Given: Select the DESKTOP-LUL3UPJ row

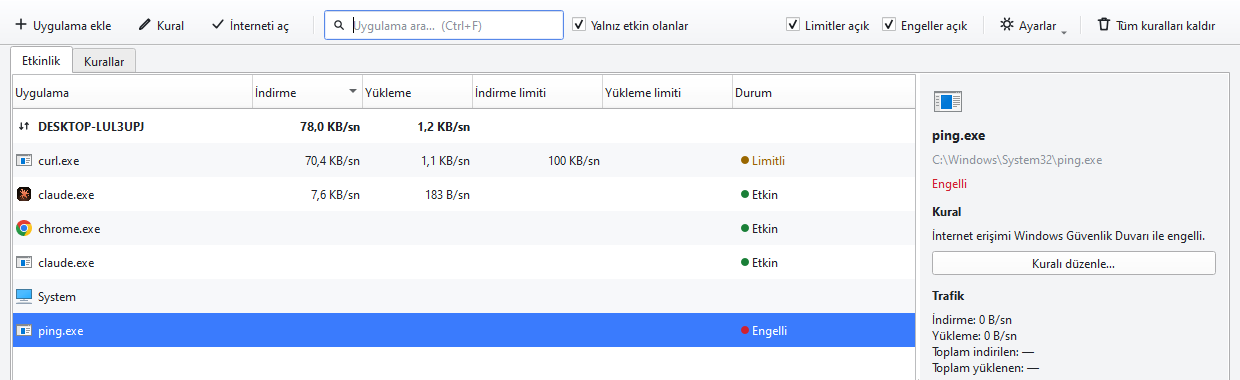Looking at the screenshot, I should tap(464, 127).
